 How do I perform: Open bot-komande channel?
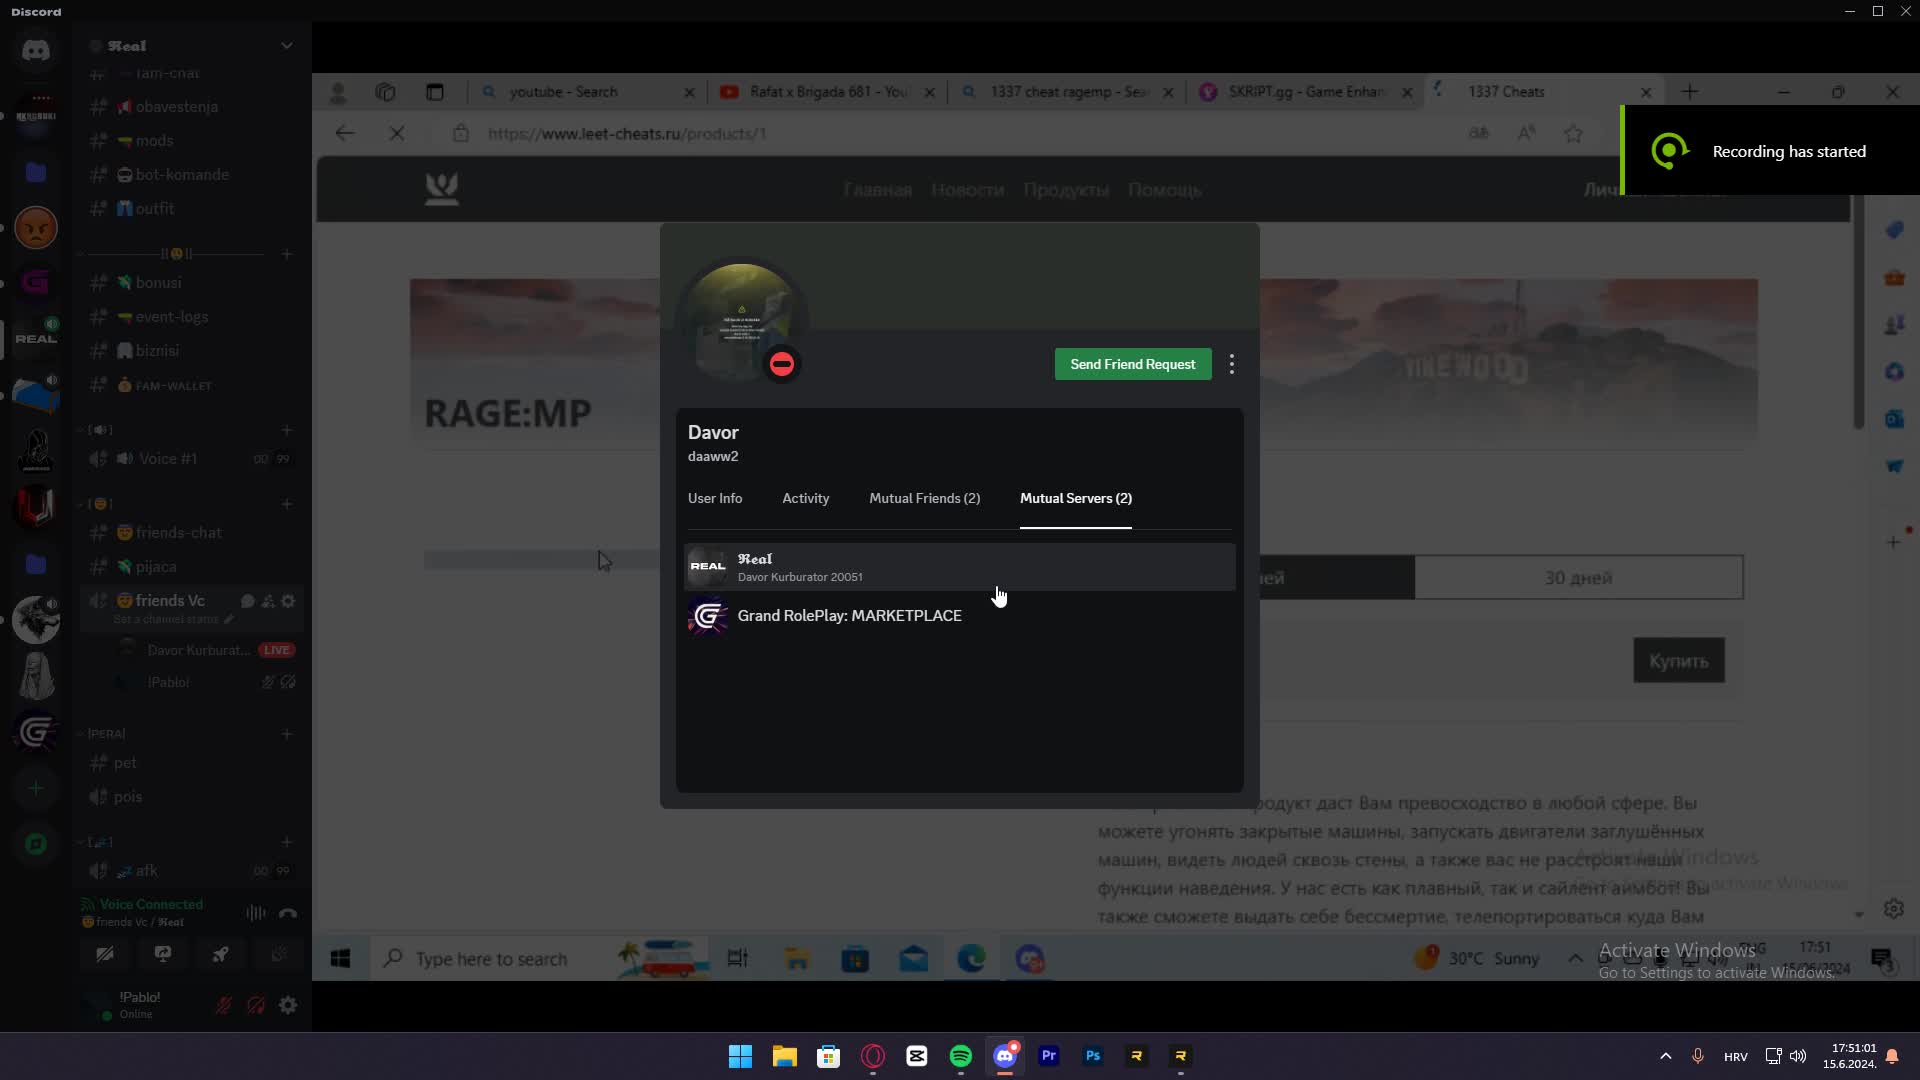(x=192, y=175)
